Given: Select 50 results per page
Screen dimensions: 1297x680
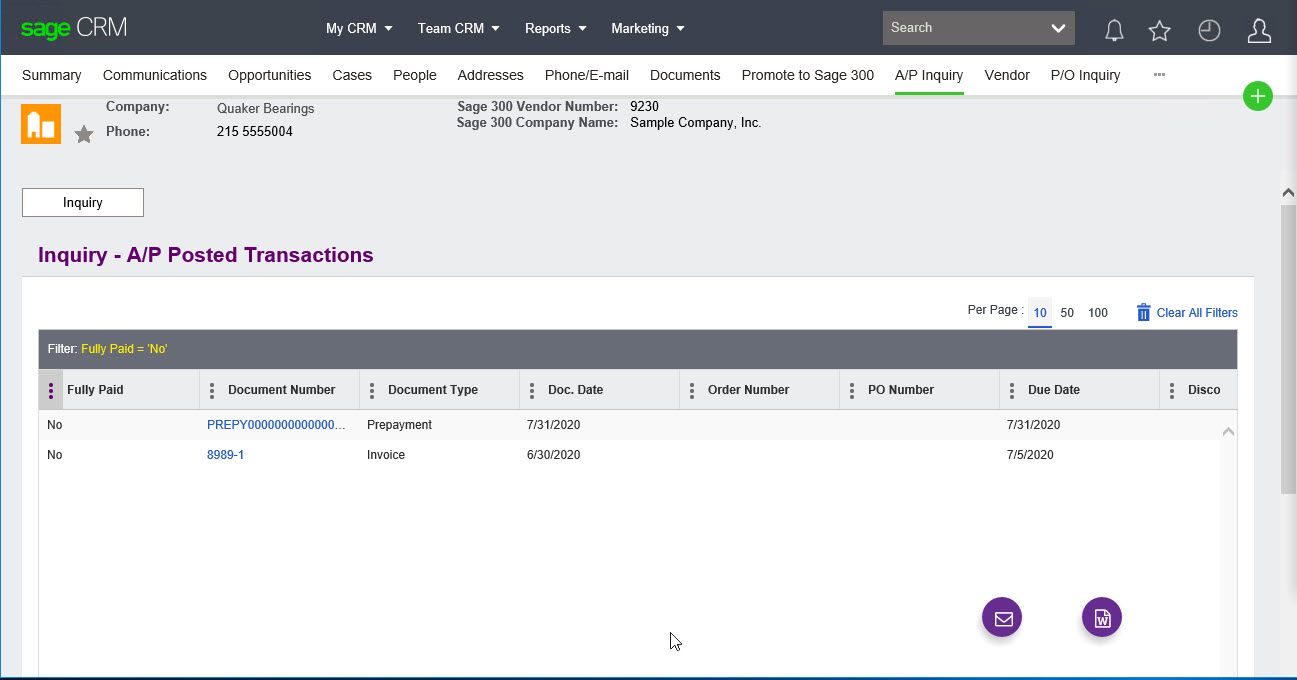Looking at the screenshot, I should [1067, 312].
